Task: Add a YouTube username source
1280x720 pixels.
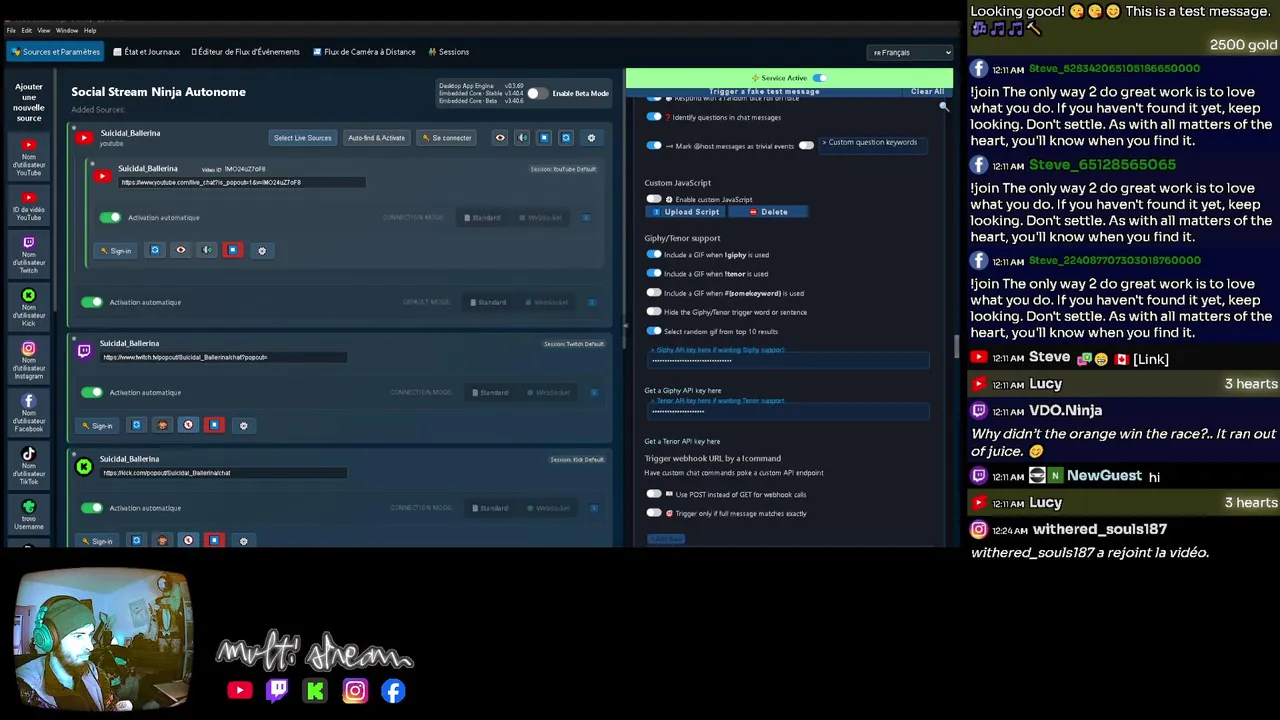Action: tap(28, 157)
